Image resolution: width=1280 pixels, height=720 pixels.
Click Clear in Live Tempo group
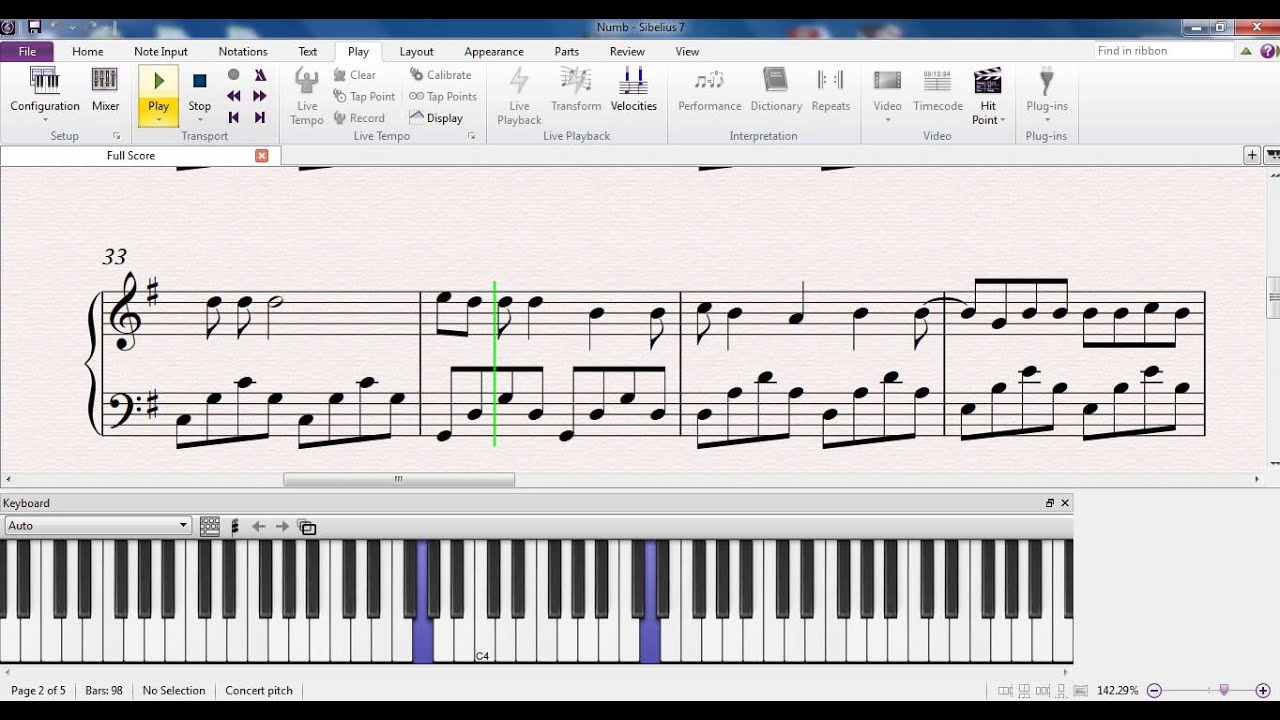coord(355,75)
